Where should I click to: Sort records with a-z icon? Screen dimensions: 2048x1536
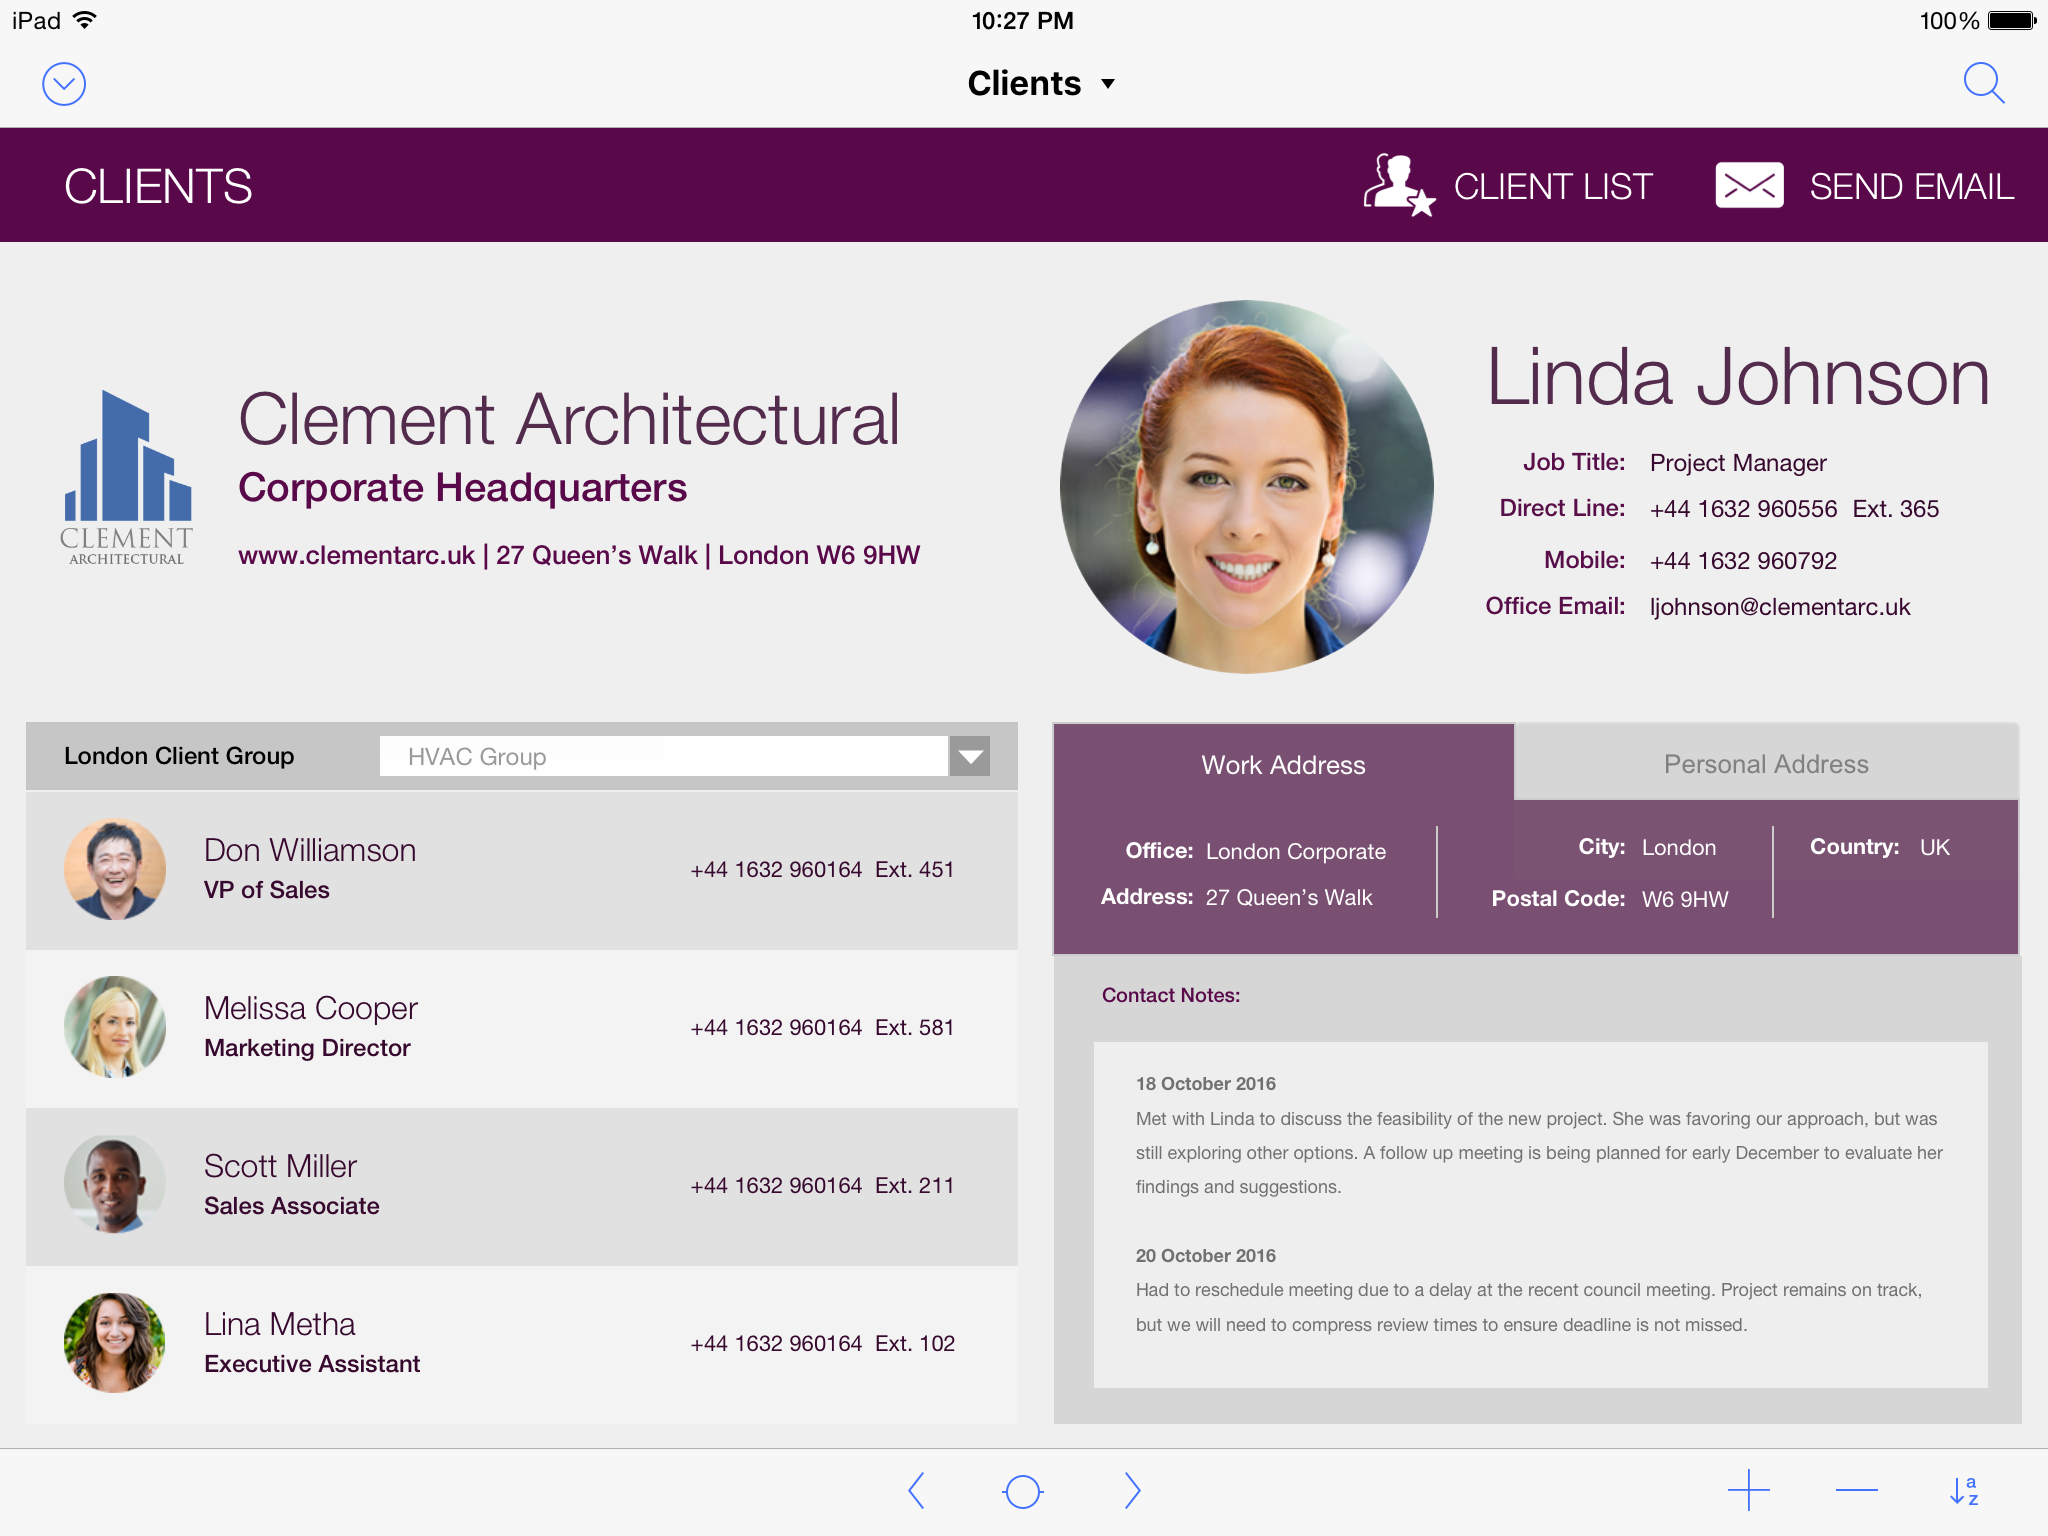click(1964, 1490)
